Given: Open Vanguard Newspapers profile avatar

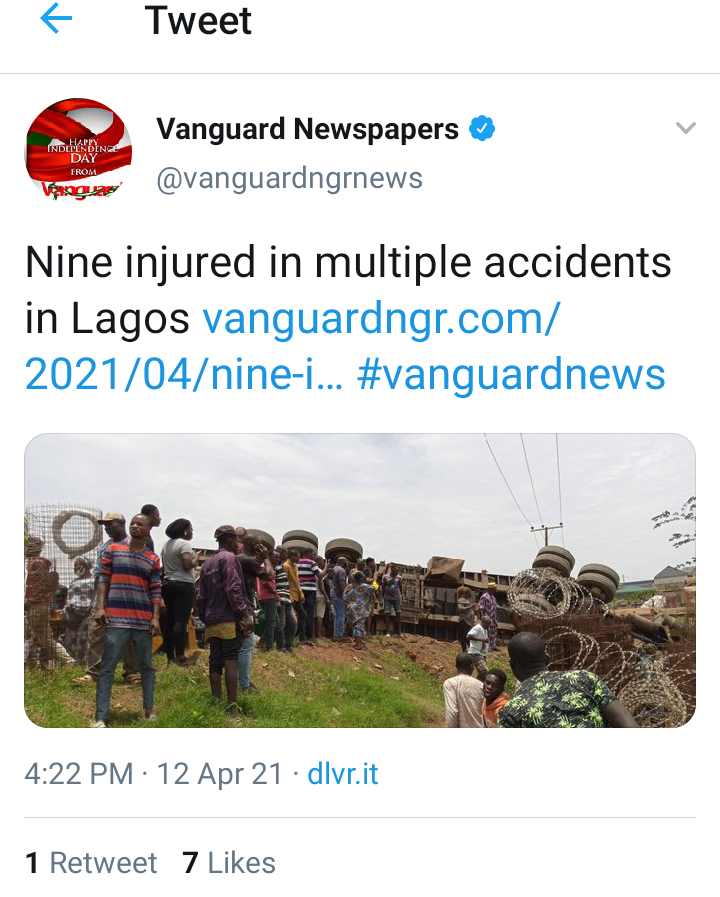Looking at the screenshot, I should 78,150.
